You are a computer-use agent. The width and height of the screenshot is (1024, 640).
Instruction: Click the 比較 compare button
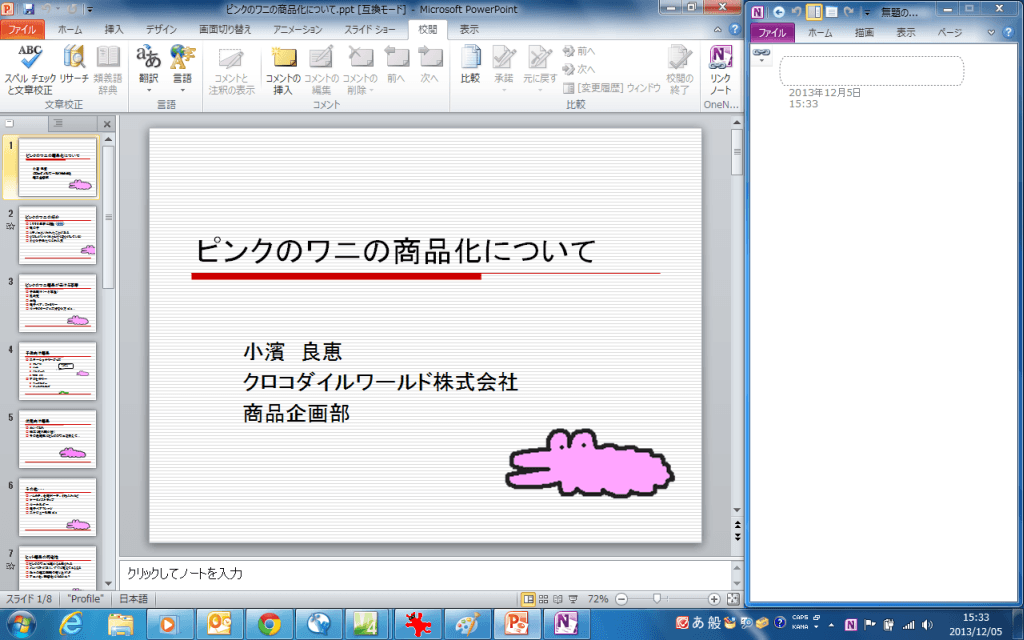tap(470, 64)
